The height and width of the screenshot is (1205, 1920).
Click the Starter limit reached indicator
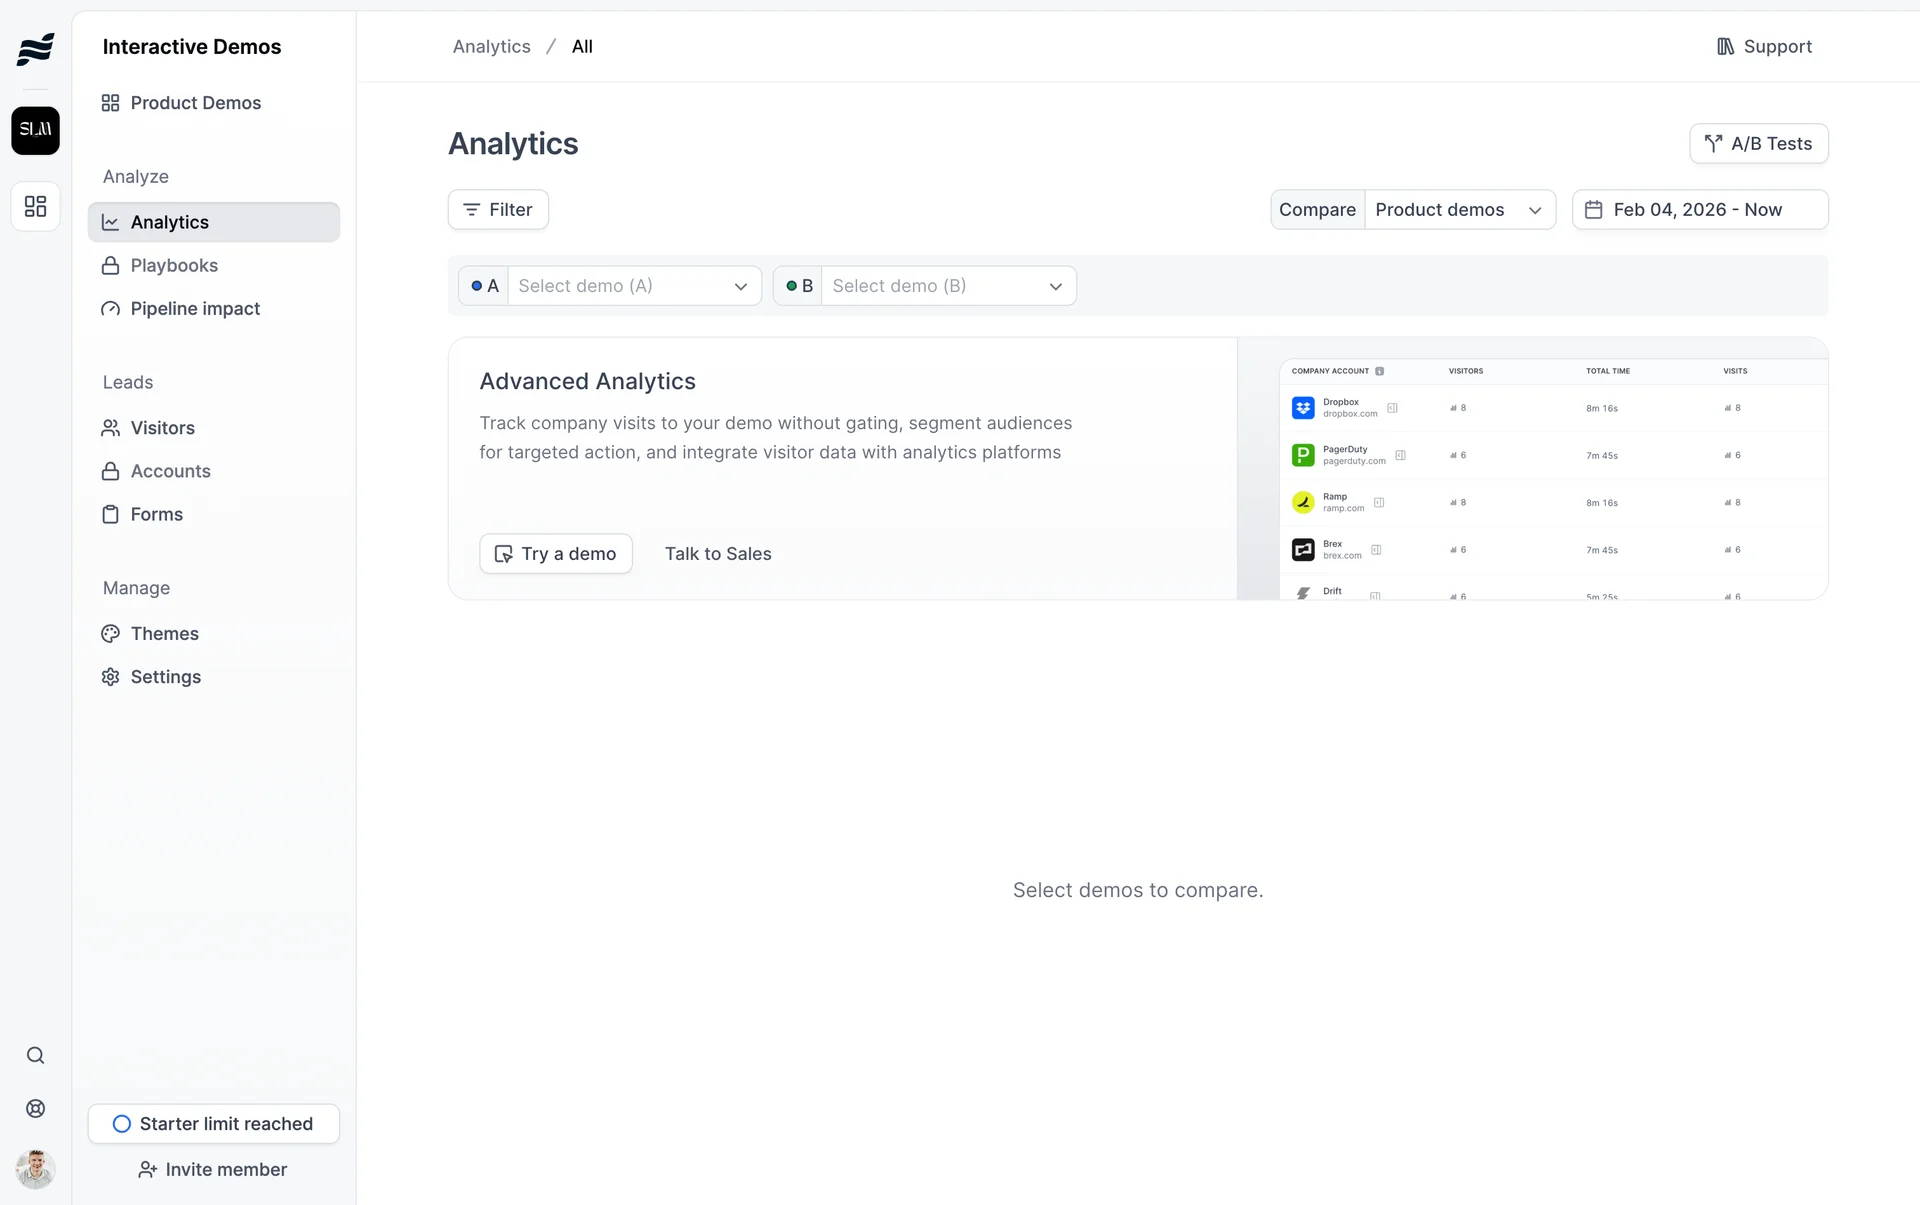214,1124
